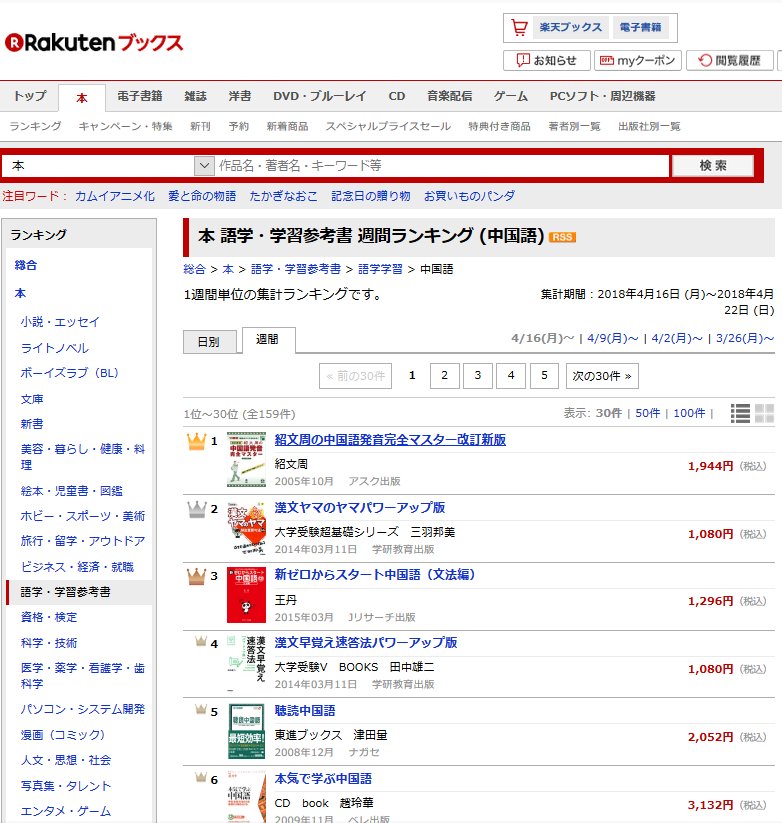Select the 3/26(月)〜 week link
Screen dimensions: 782x823
(x=745, y=339)
